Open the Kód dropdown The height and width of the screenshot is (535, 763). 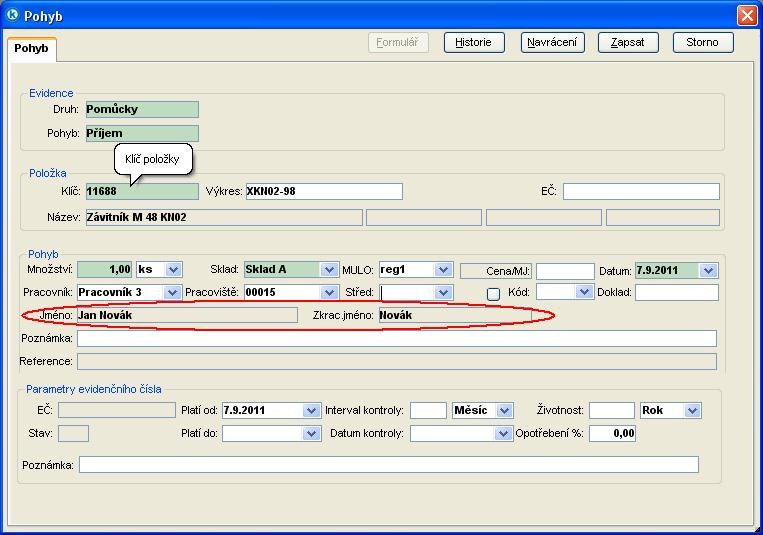[x=583, y=292]
